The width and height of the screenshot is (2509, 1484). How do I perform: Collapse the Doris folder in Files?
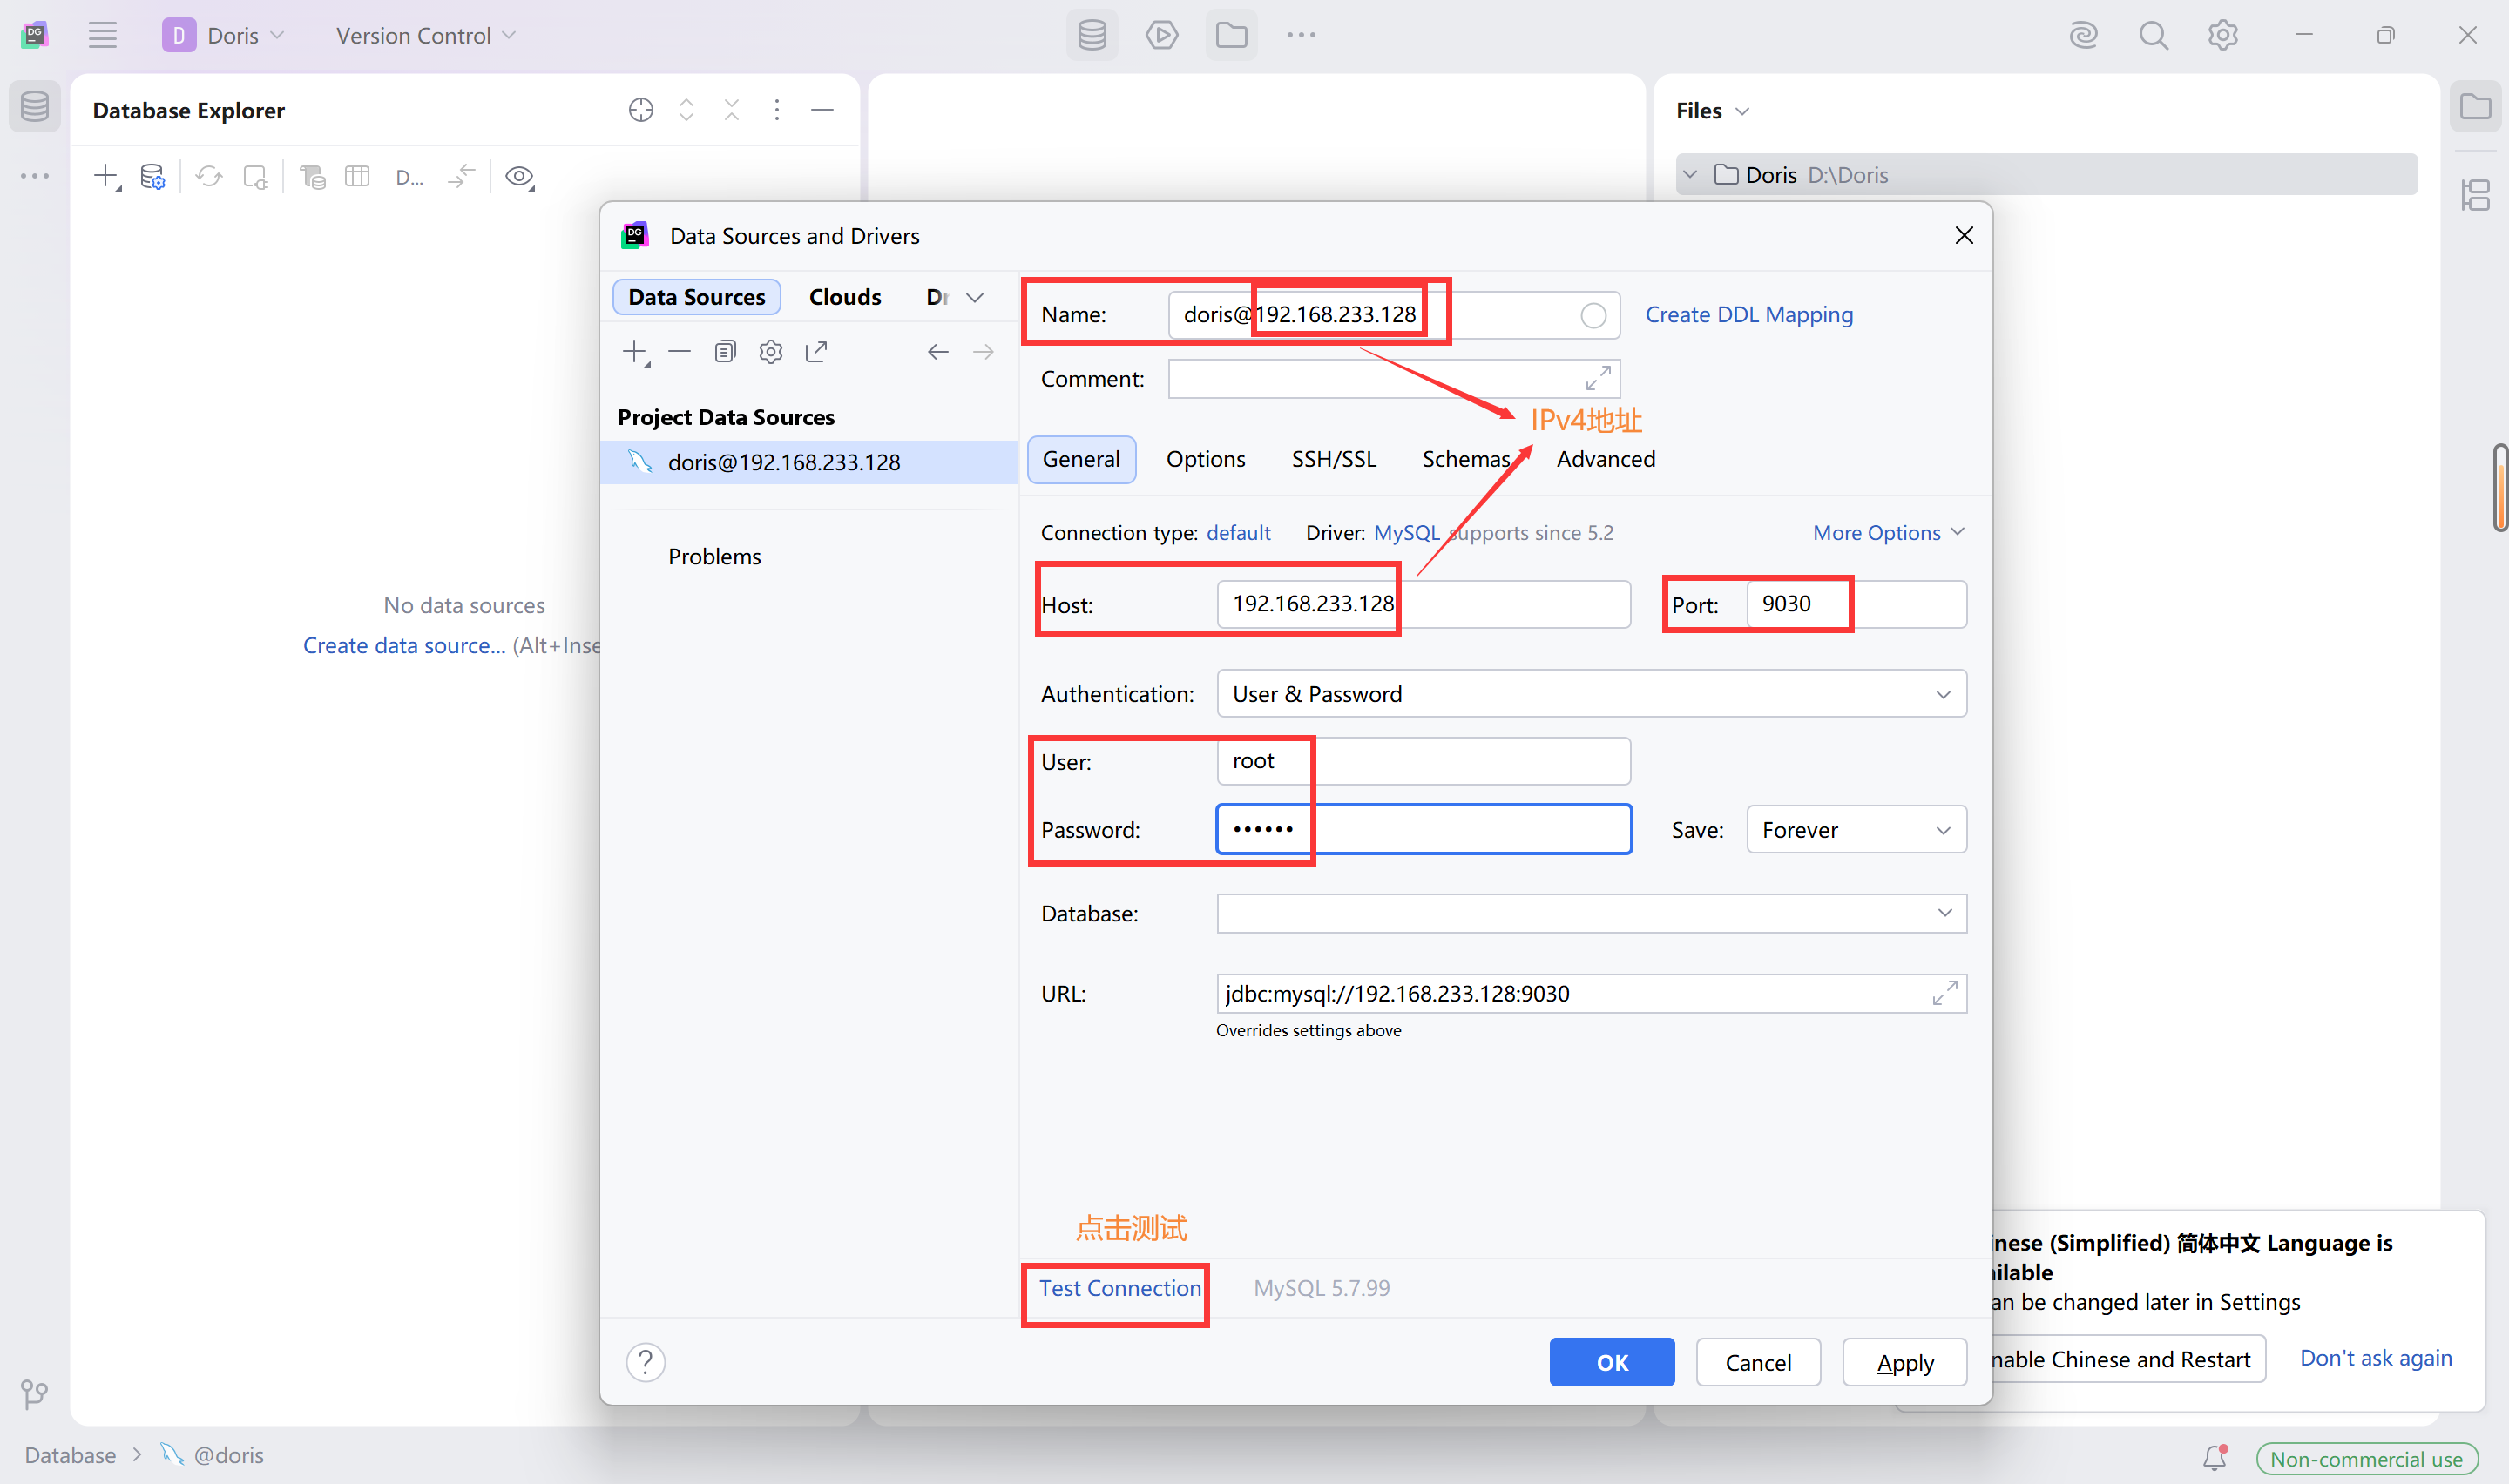(1690, 175)
